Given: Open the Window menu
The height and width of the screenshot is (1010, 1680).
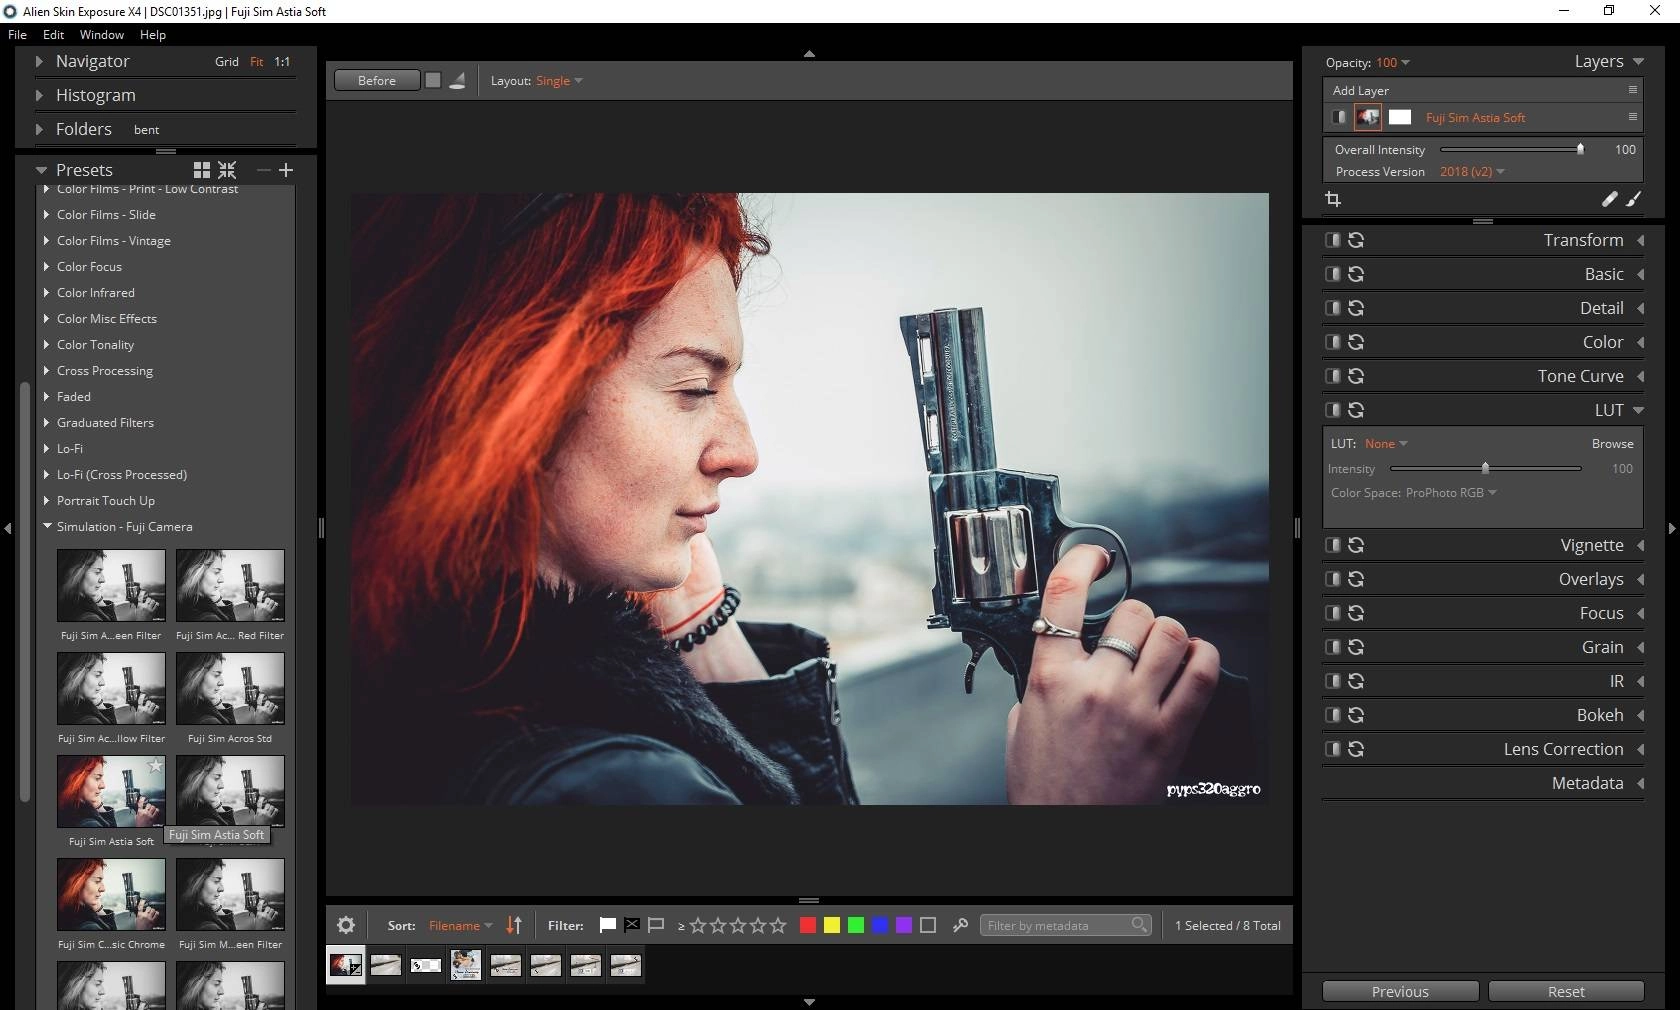Looking at the screenshot, I should click(102, 34).
